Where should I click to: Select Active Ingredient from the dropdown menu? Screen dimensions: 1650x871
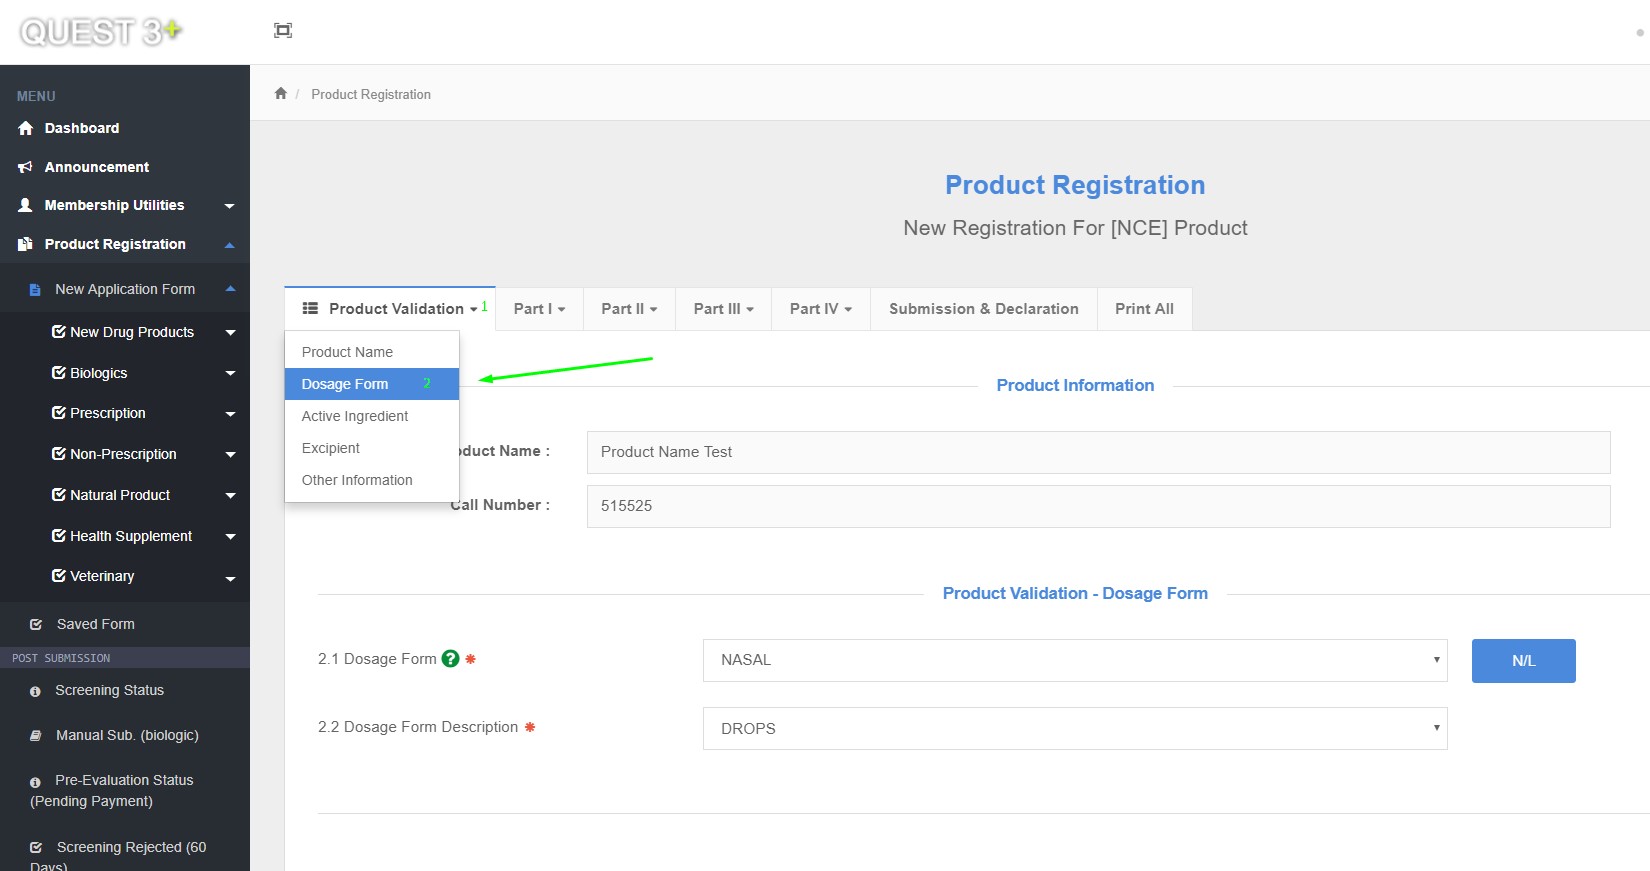coord(355,416)
